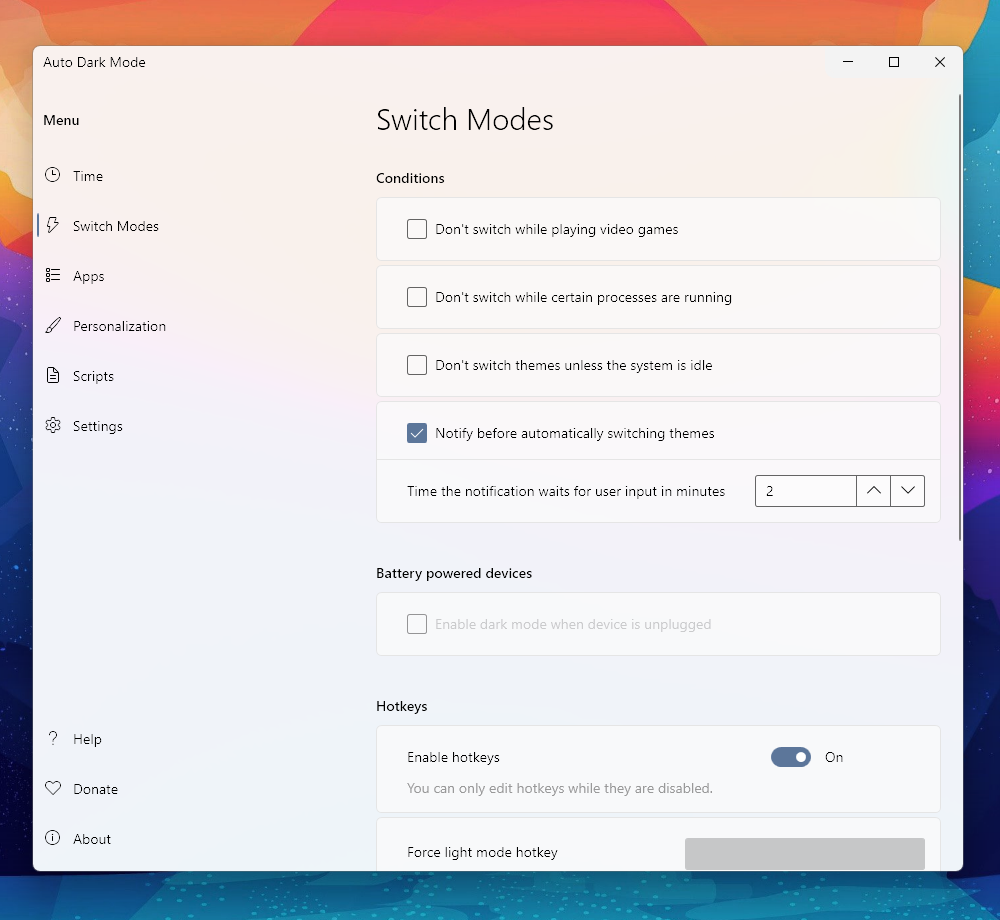Enable Don't switch while playing video games
Viewport: 1000px width, 920px height.
point(417,229)
